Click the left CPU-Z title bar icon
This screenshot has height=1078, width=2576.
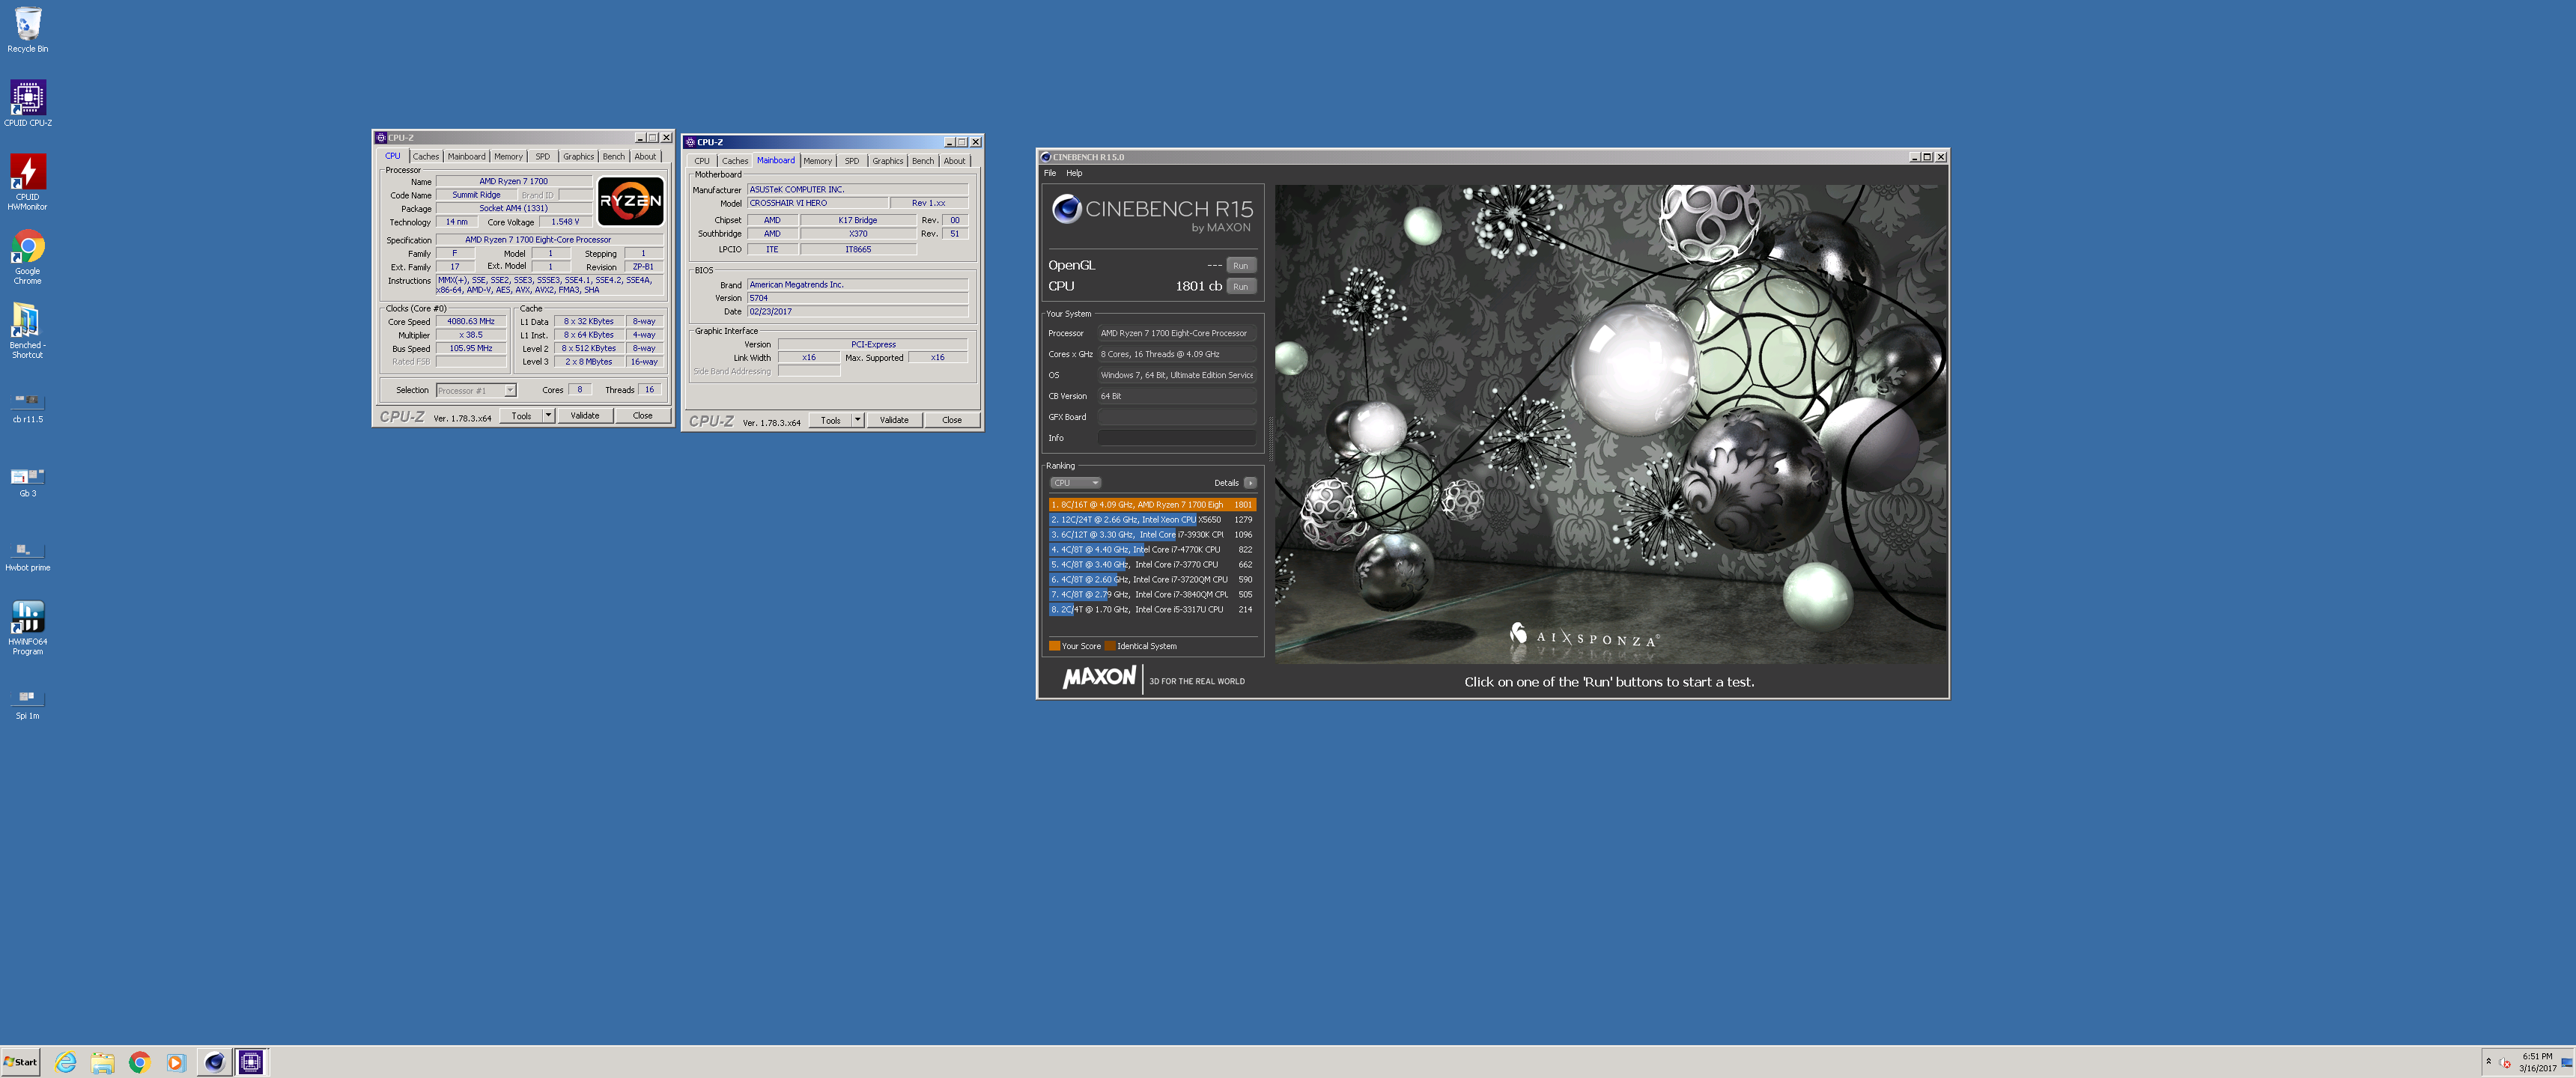pyautogui.click(x=381, y=138)
